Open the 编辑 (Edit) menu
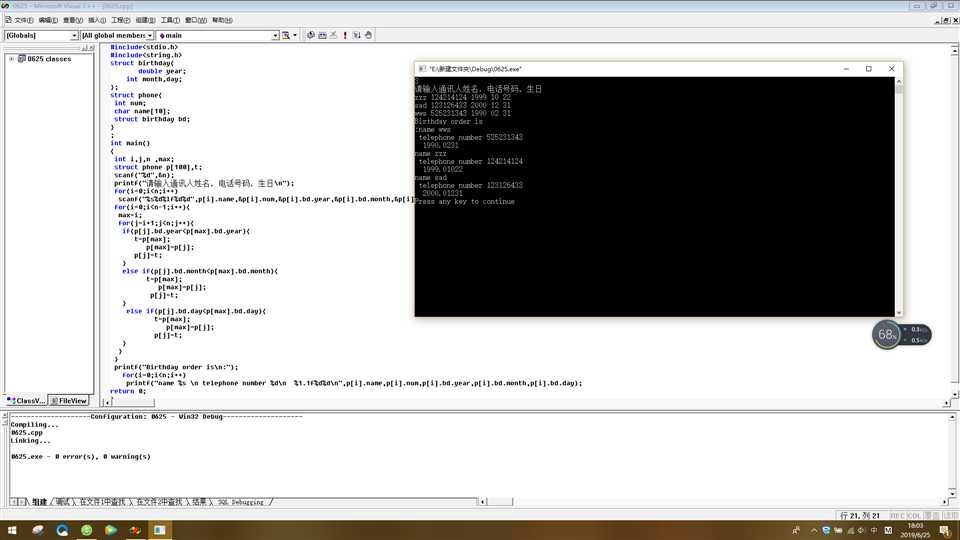960x540 pixels. pyautogui.click(x=48, y=20)
